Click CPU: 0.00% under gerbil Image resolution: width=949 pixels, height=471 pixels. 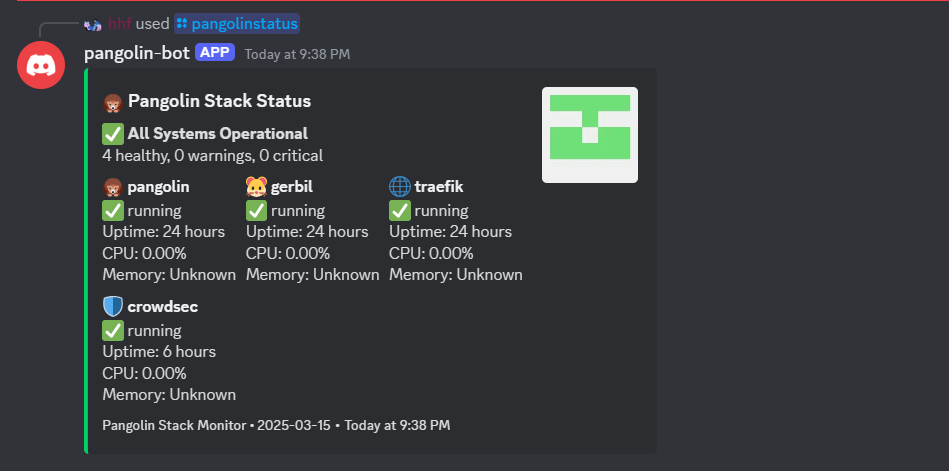coord(287,253)
